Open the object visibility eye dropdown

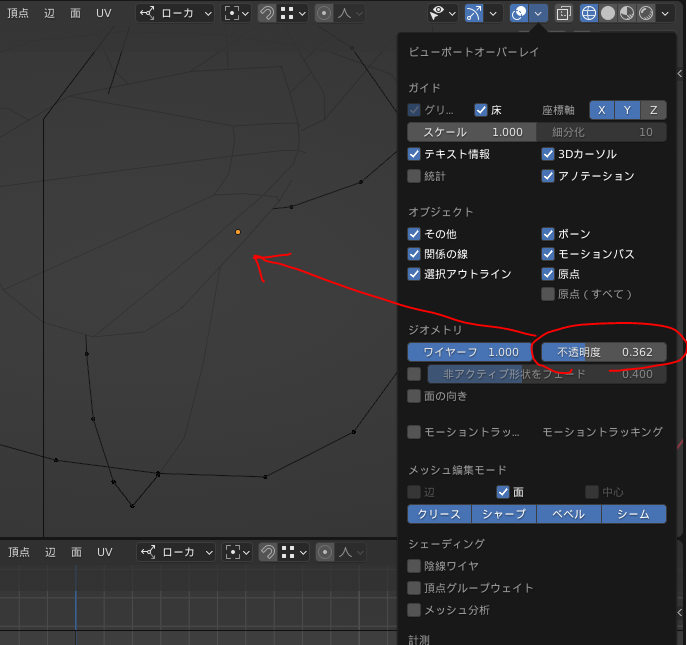pyautogui.click(x=442, y=13)
